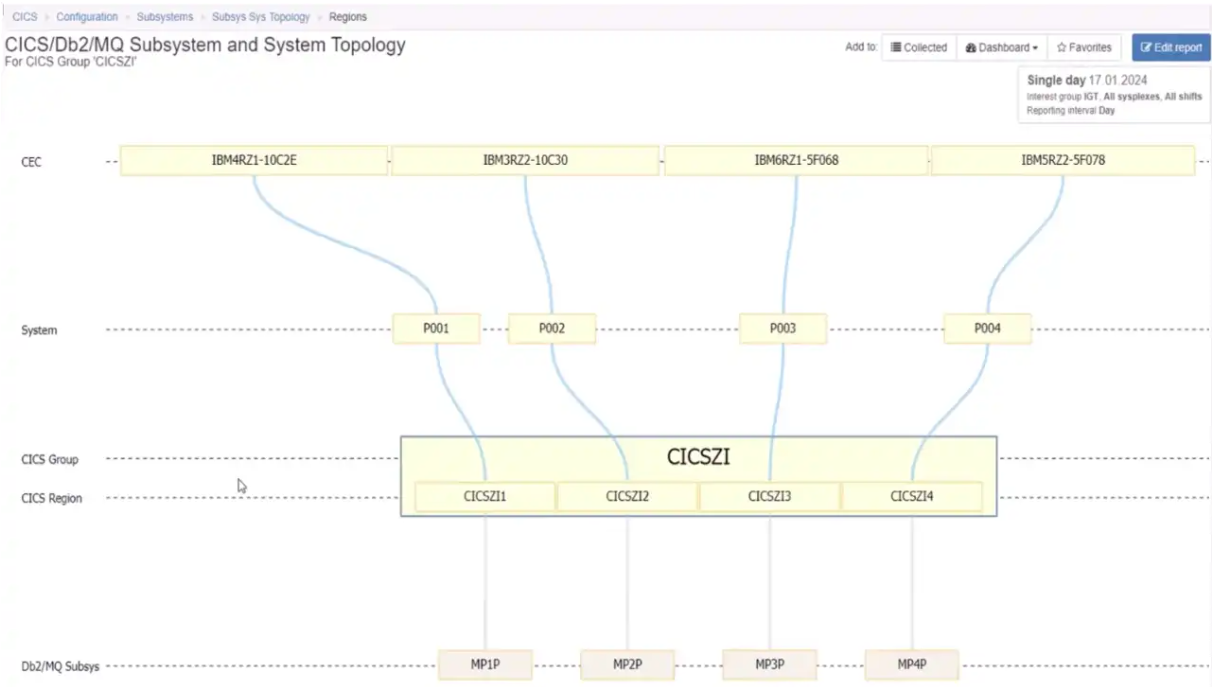Select CEC node IBM6RZ1-5F068
The image size is (1213, 687).
tap(796, 160)
